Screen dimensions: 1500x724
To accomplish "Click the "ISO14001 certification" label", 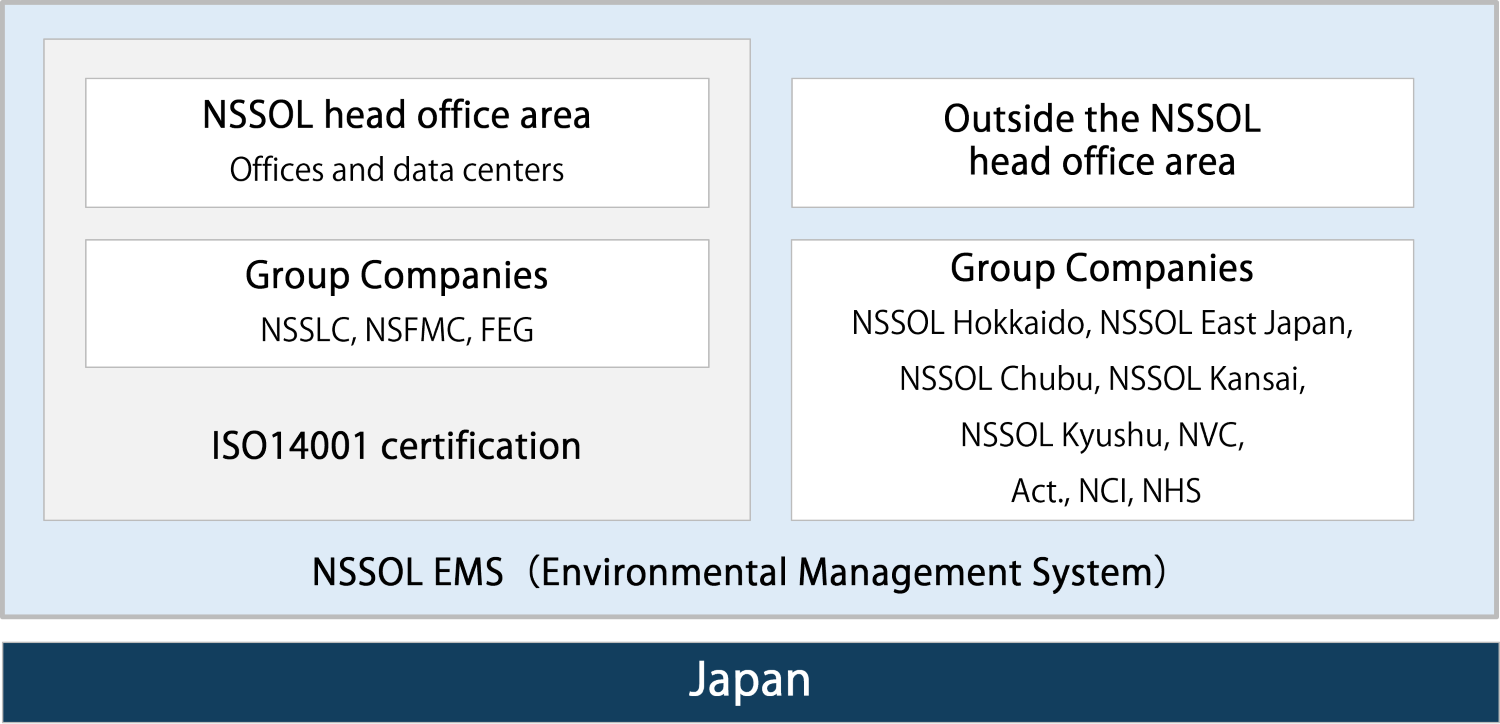I will [x=397, y=446].
